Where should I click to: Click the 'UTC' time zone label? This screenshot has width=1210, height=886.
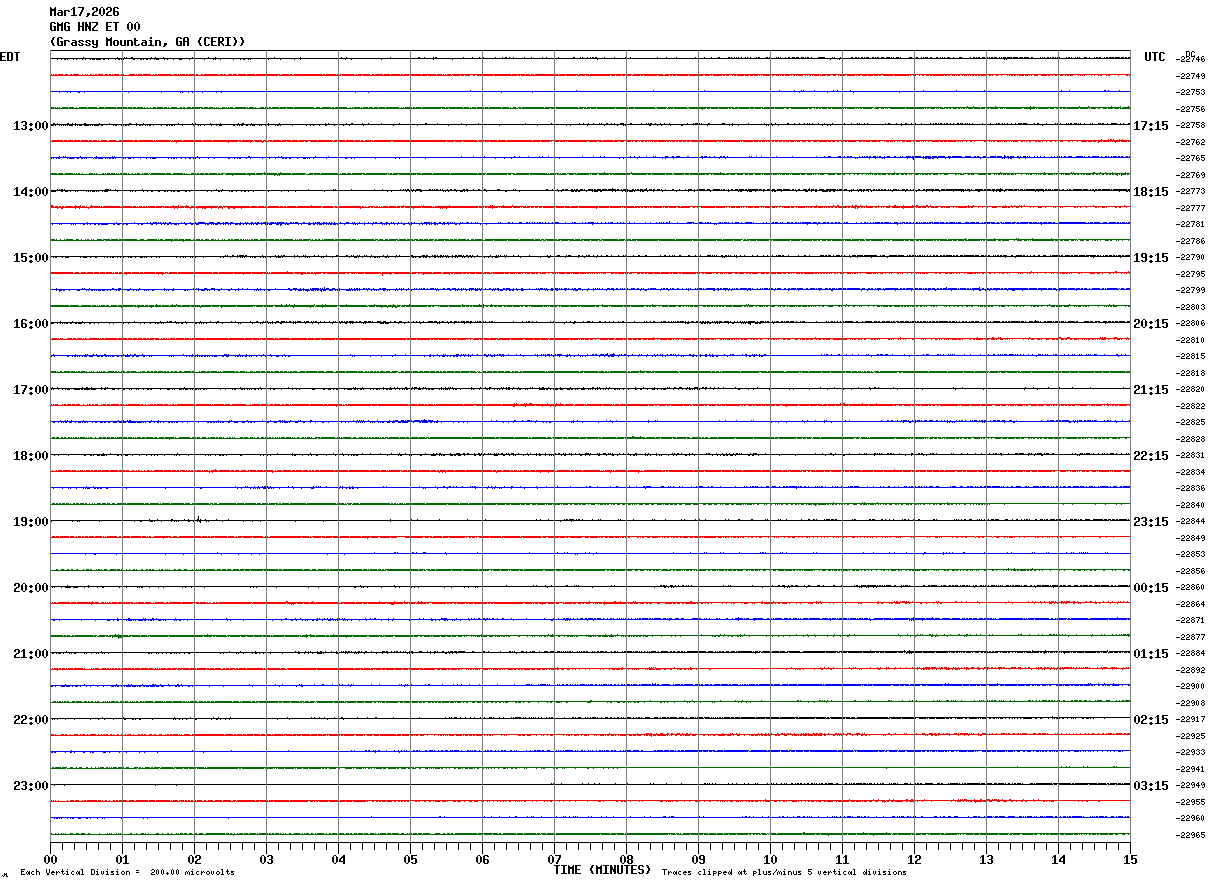(1155, 57)
